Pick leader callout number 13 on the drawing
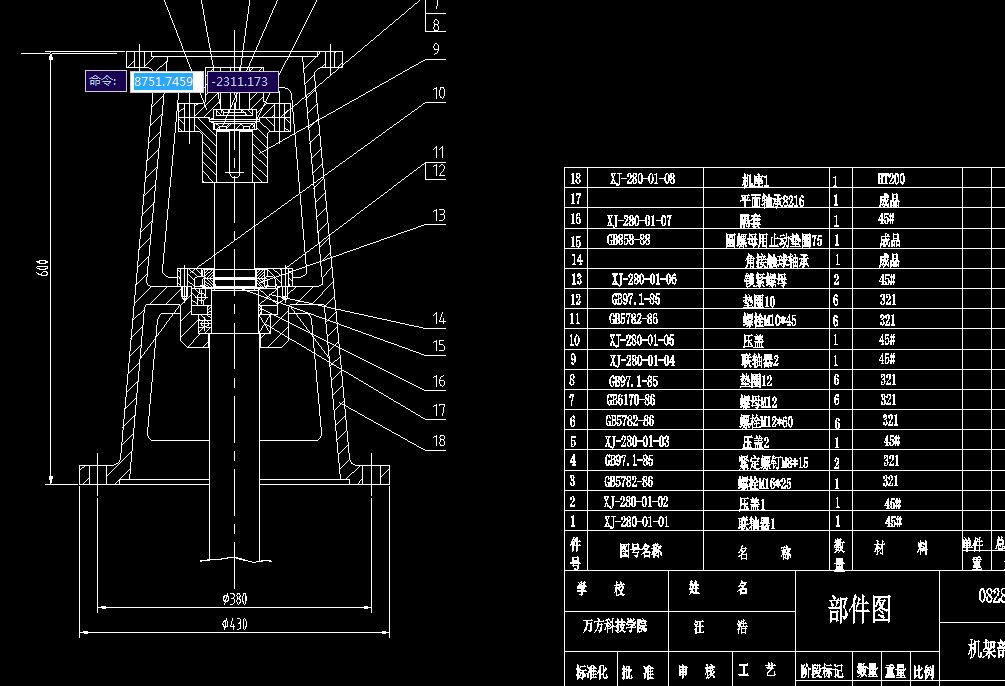1005x686 pixels. 438,215
